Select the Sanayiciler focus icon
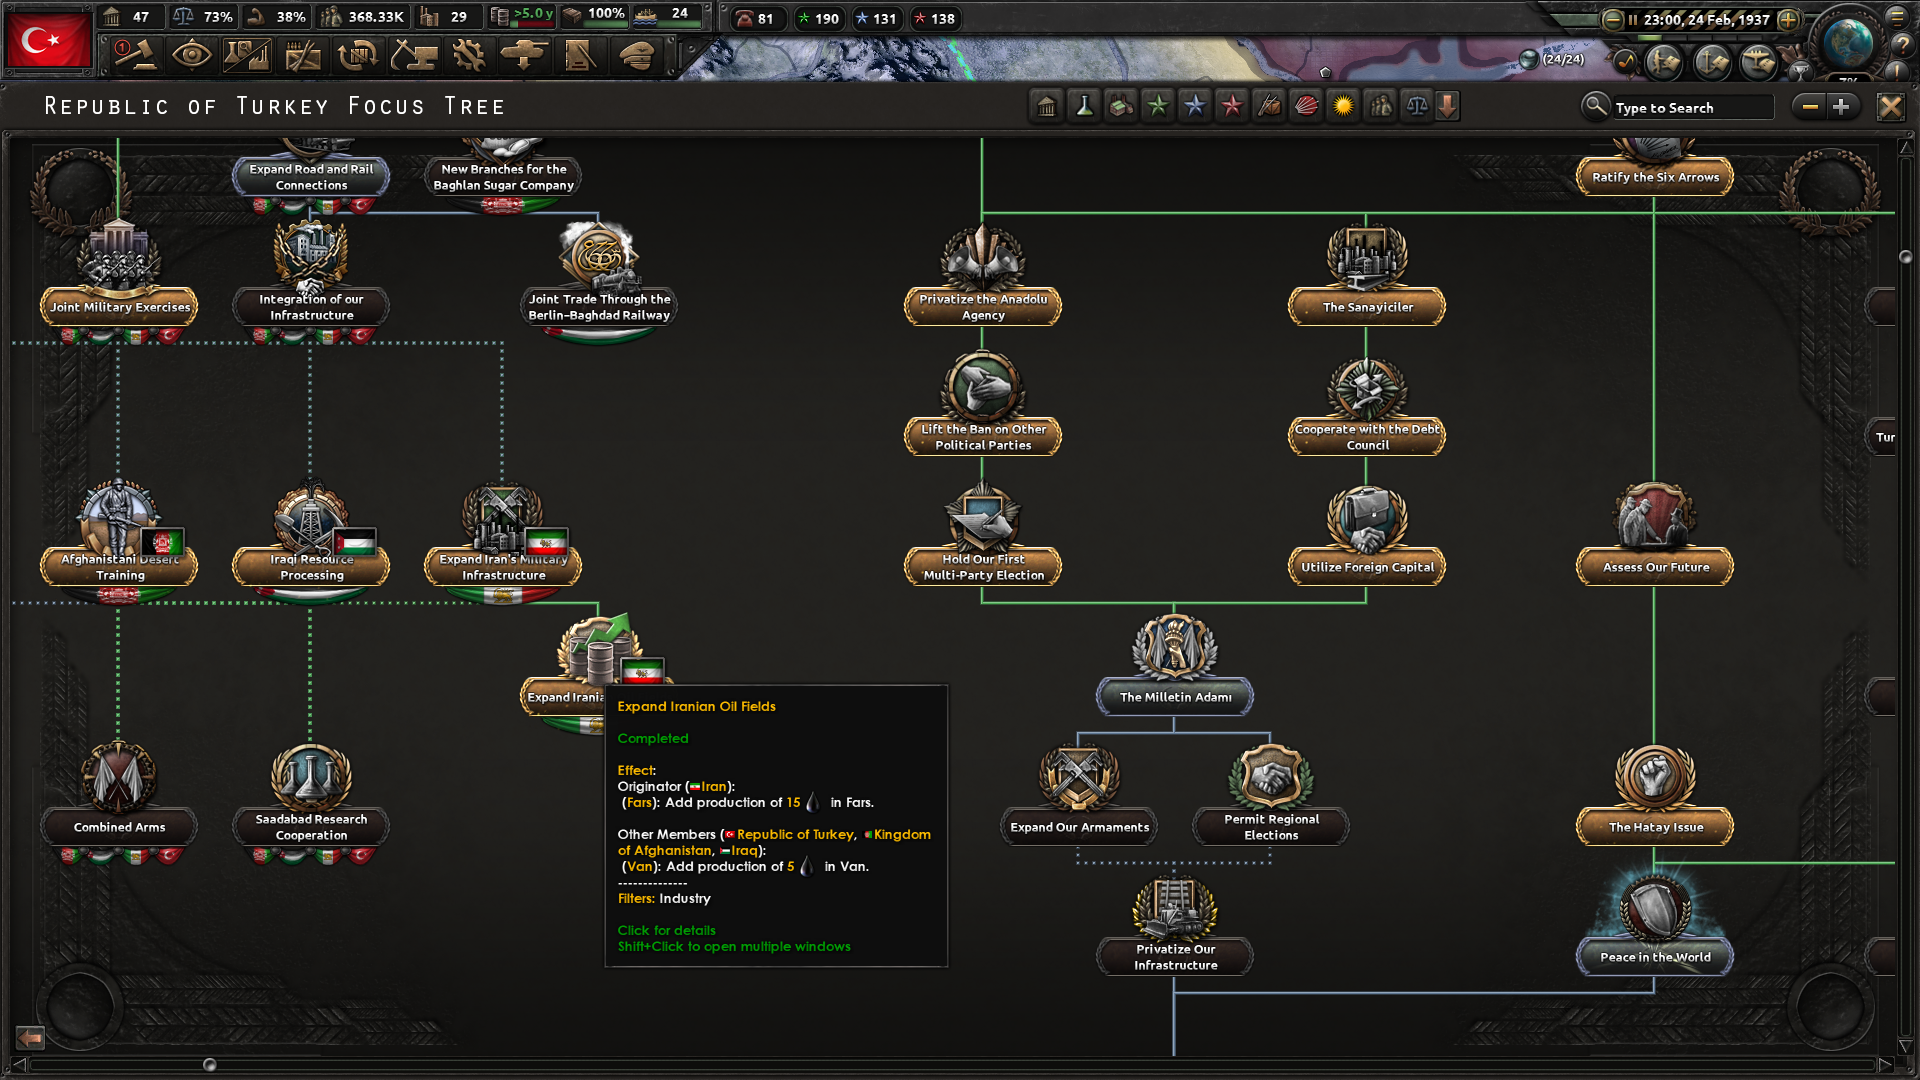The image size is (1920, 1080). coord(1367,257)
